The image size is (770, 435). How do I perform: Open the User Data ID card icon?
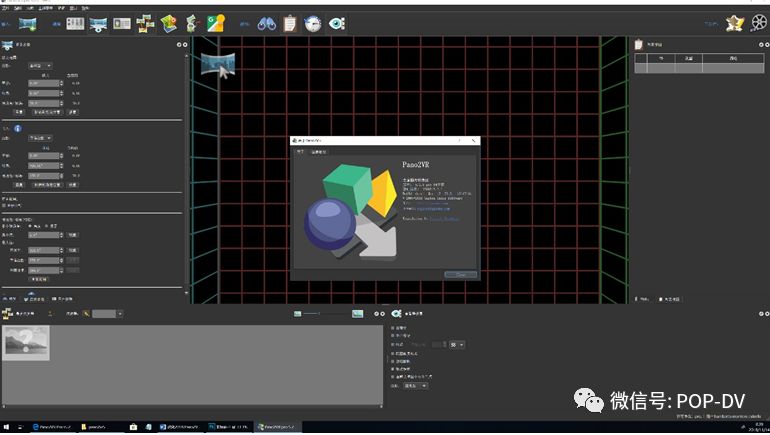coord(122,24)
